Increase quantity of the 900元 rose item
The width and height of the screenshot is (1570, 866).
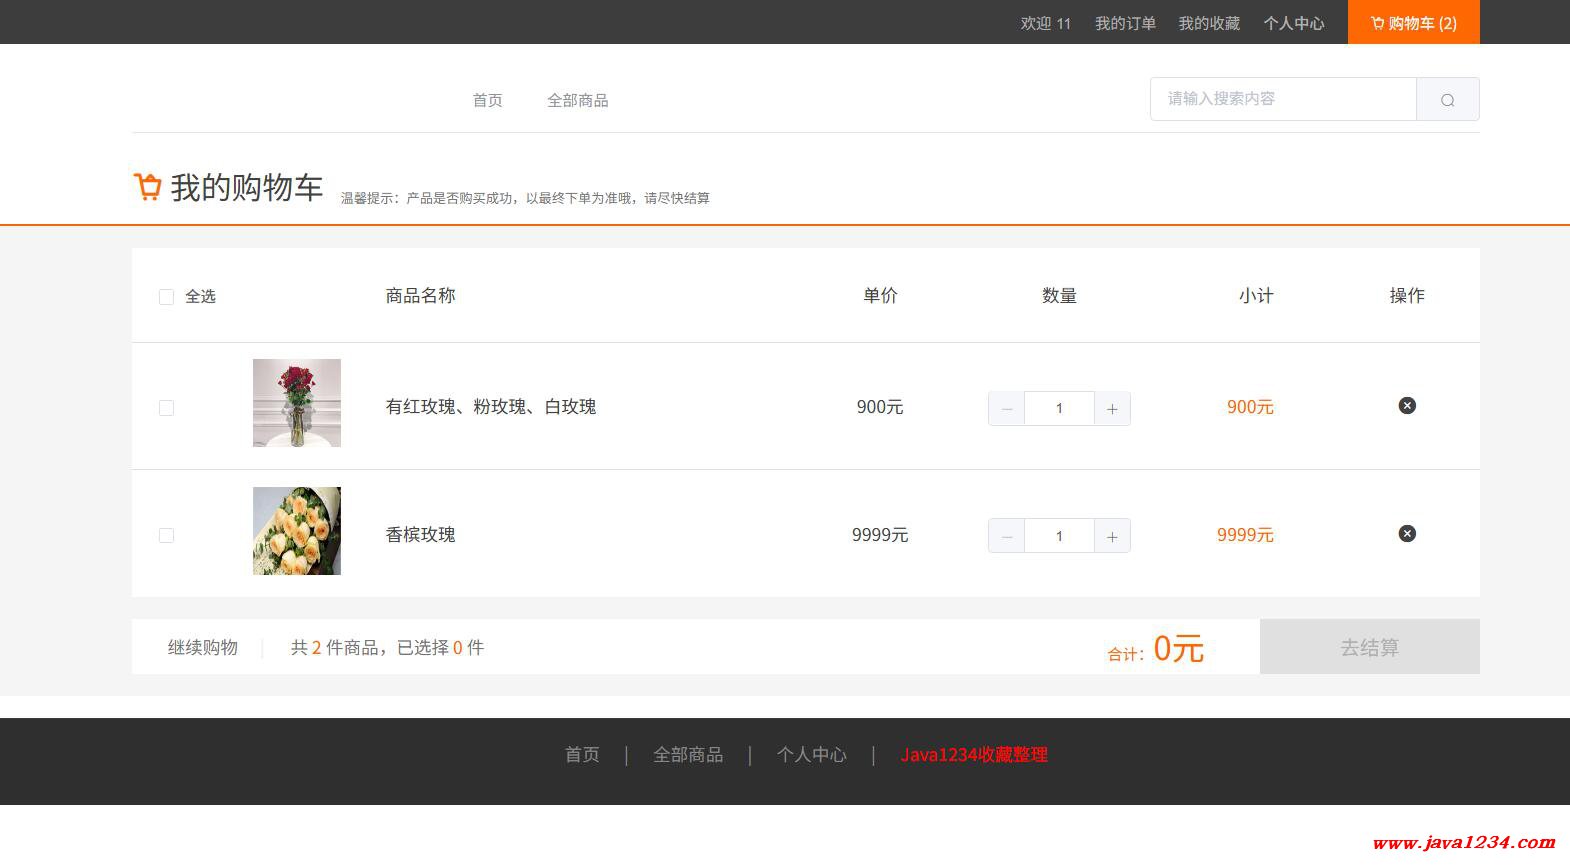(x=1112, y=408)
